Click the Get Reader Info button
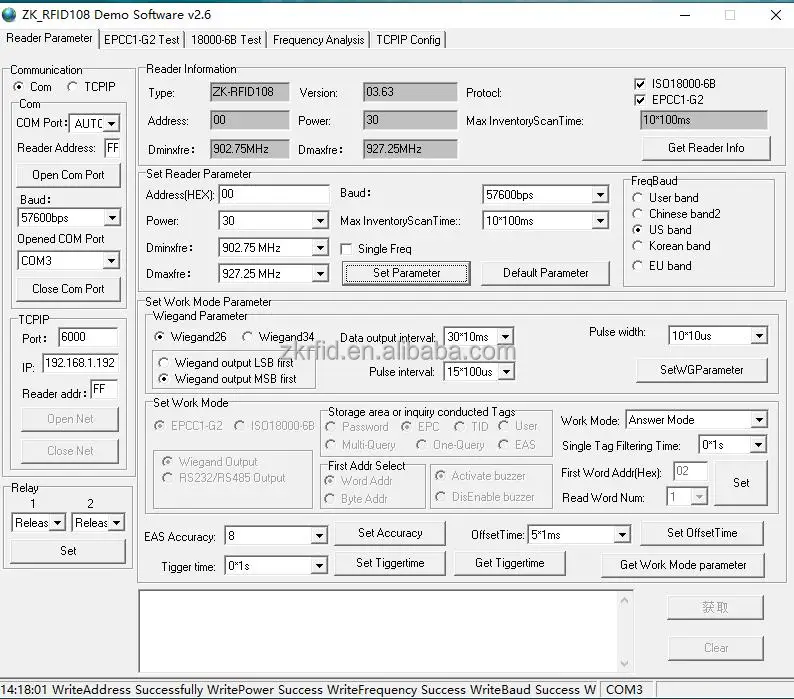The width and height of the screenshot is (794, 699). (x=706, y=148)
